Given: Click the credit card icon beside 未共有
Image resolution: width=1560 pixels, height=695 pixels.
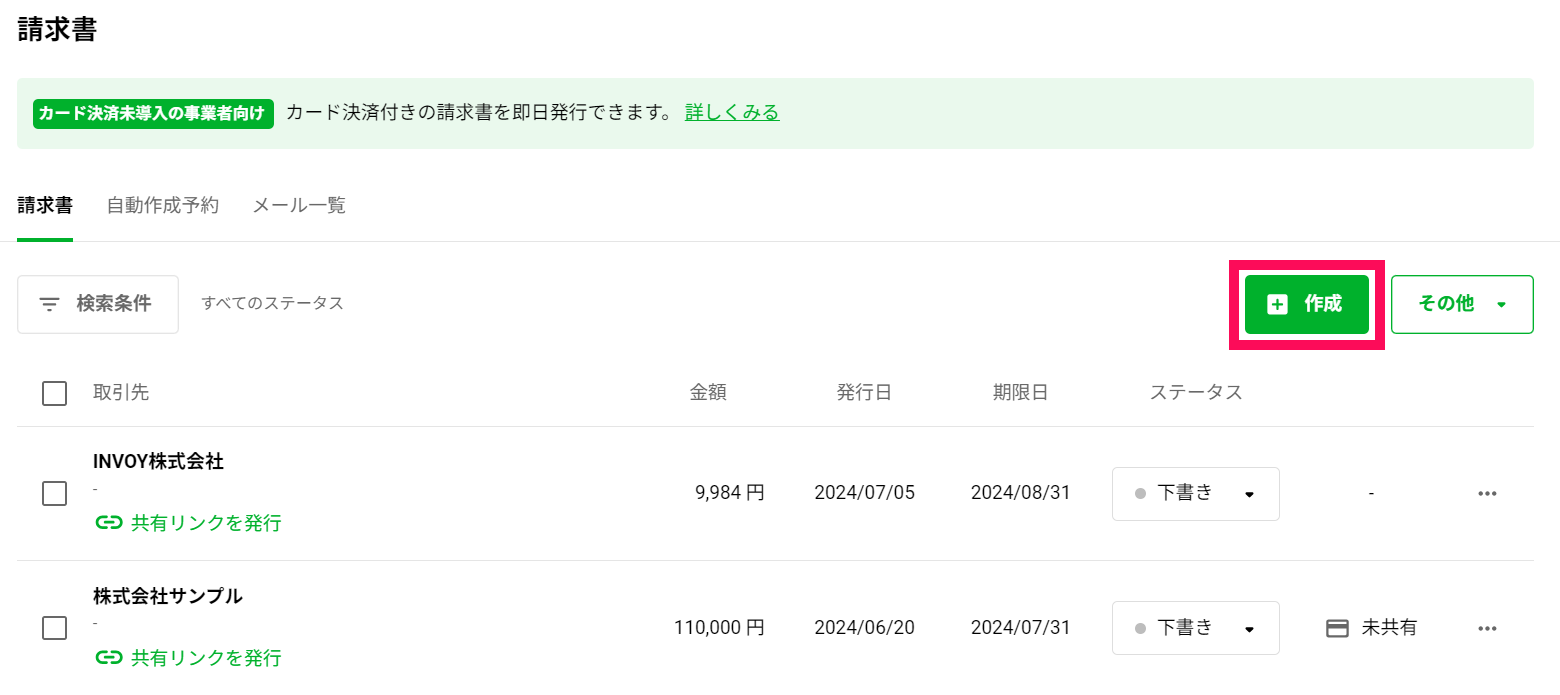Looking at the screenshot, I should 1337,628.
